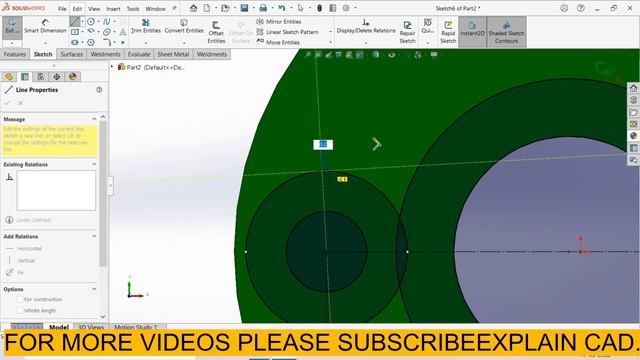The height and width of the screenshot is (360, 640).
Task: Open Line tool dropdown arrow
Action: (x=82, y=22)
